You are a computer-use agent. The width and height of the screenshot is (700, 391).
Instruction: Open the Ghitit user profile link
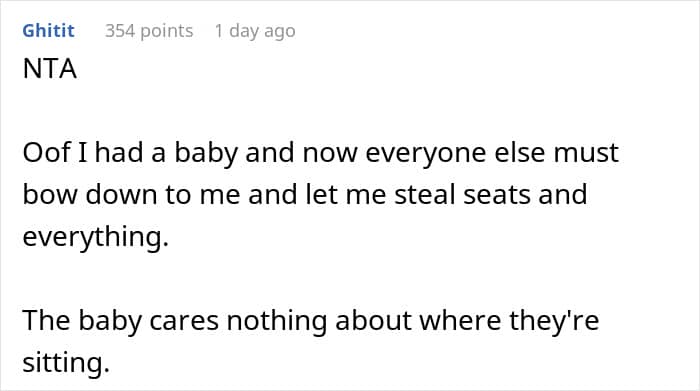coord(48,31)
